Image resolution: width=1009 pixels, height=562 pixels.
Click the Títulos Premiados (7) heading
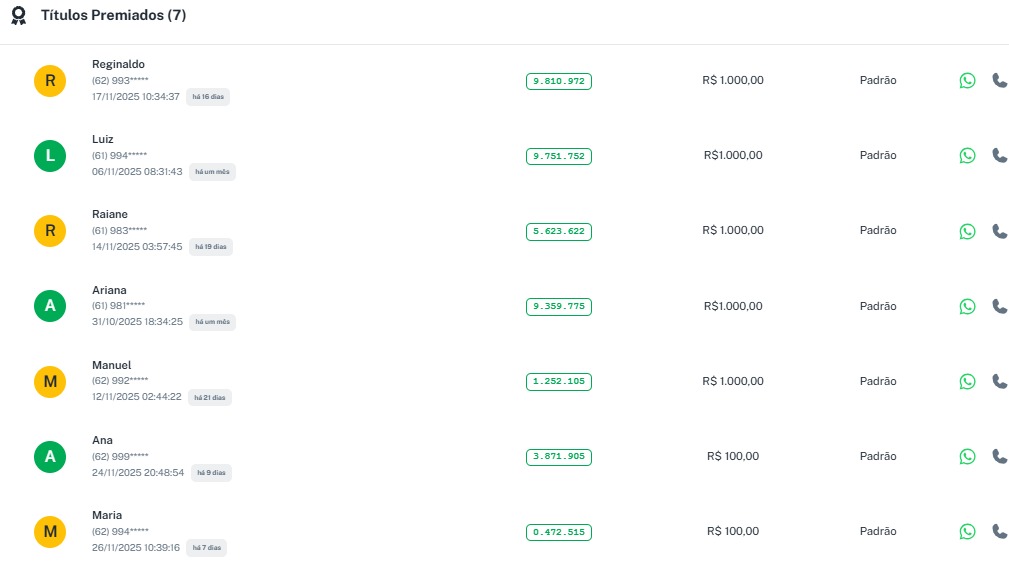tap(113, 16)
